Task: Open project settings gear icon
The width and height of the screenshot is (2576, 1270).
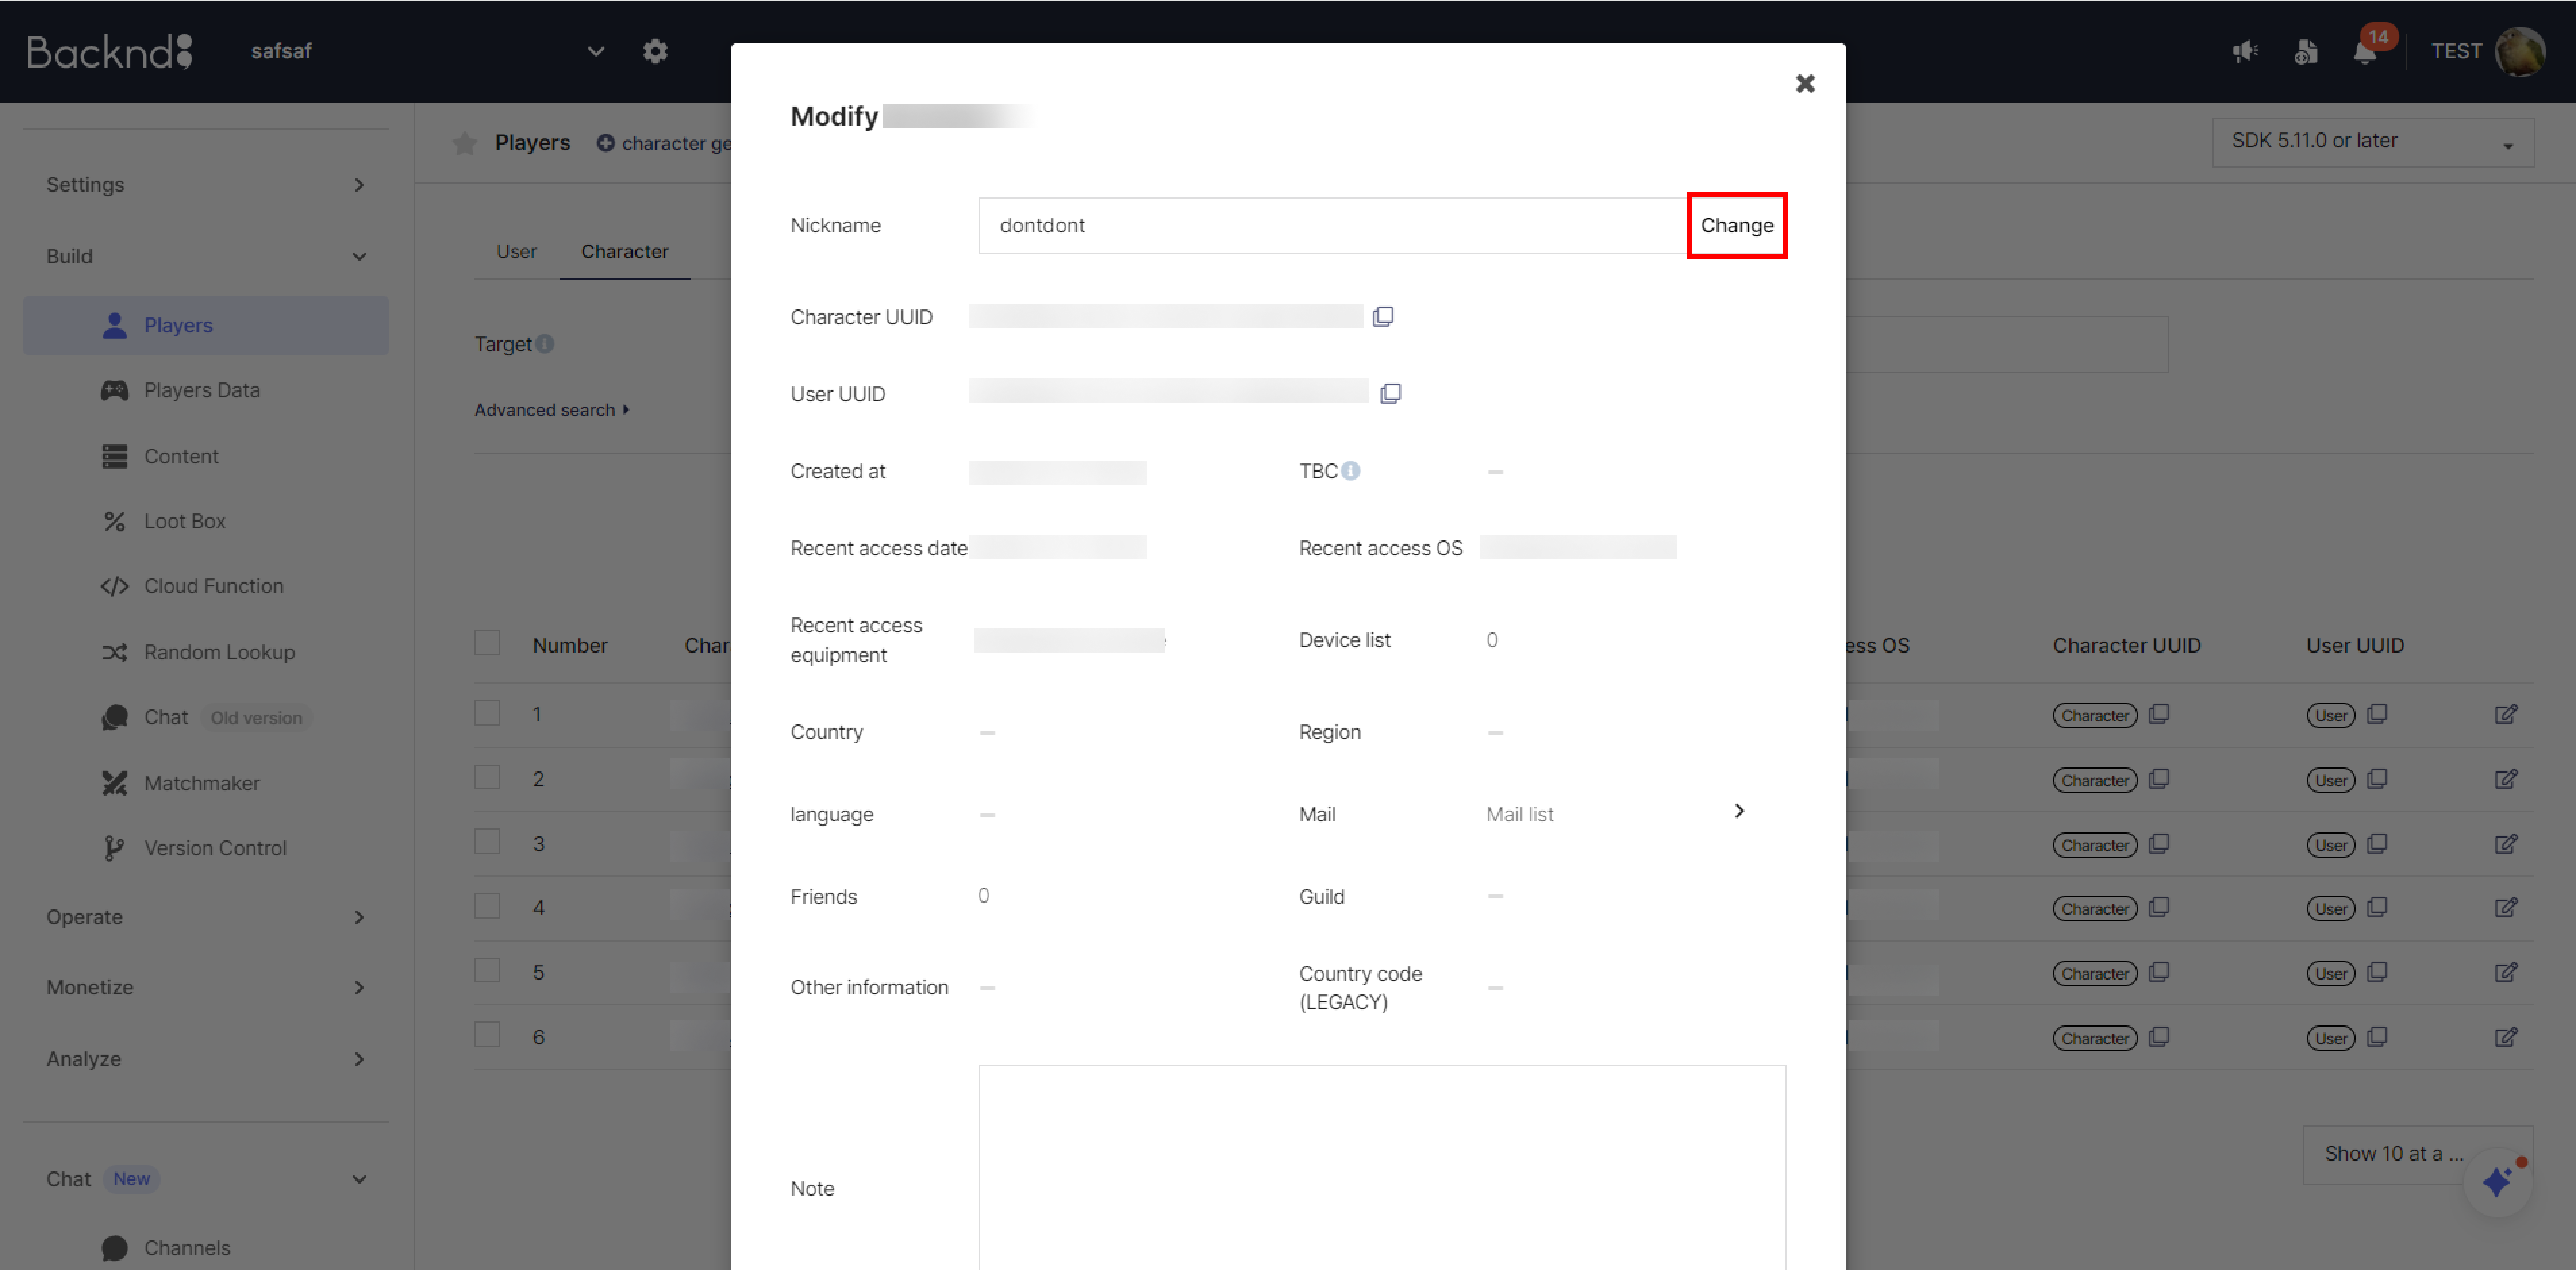Action: point(655,51)
